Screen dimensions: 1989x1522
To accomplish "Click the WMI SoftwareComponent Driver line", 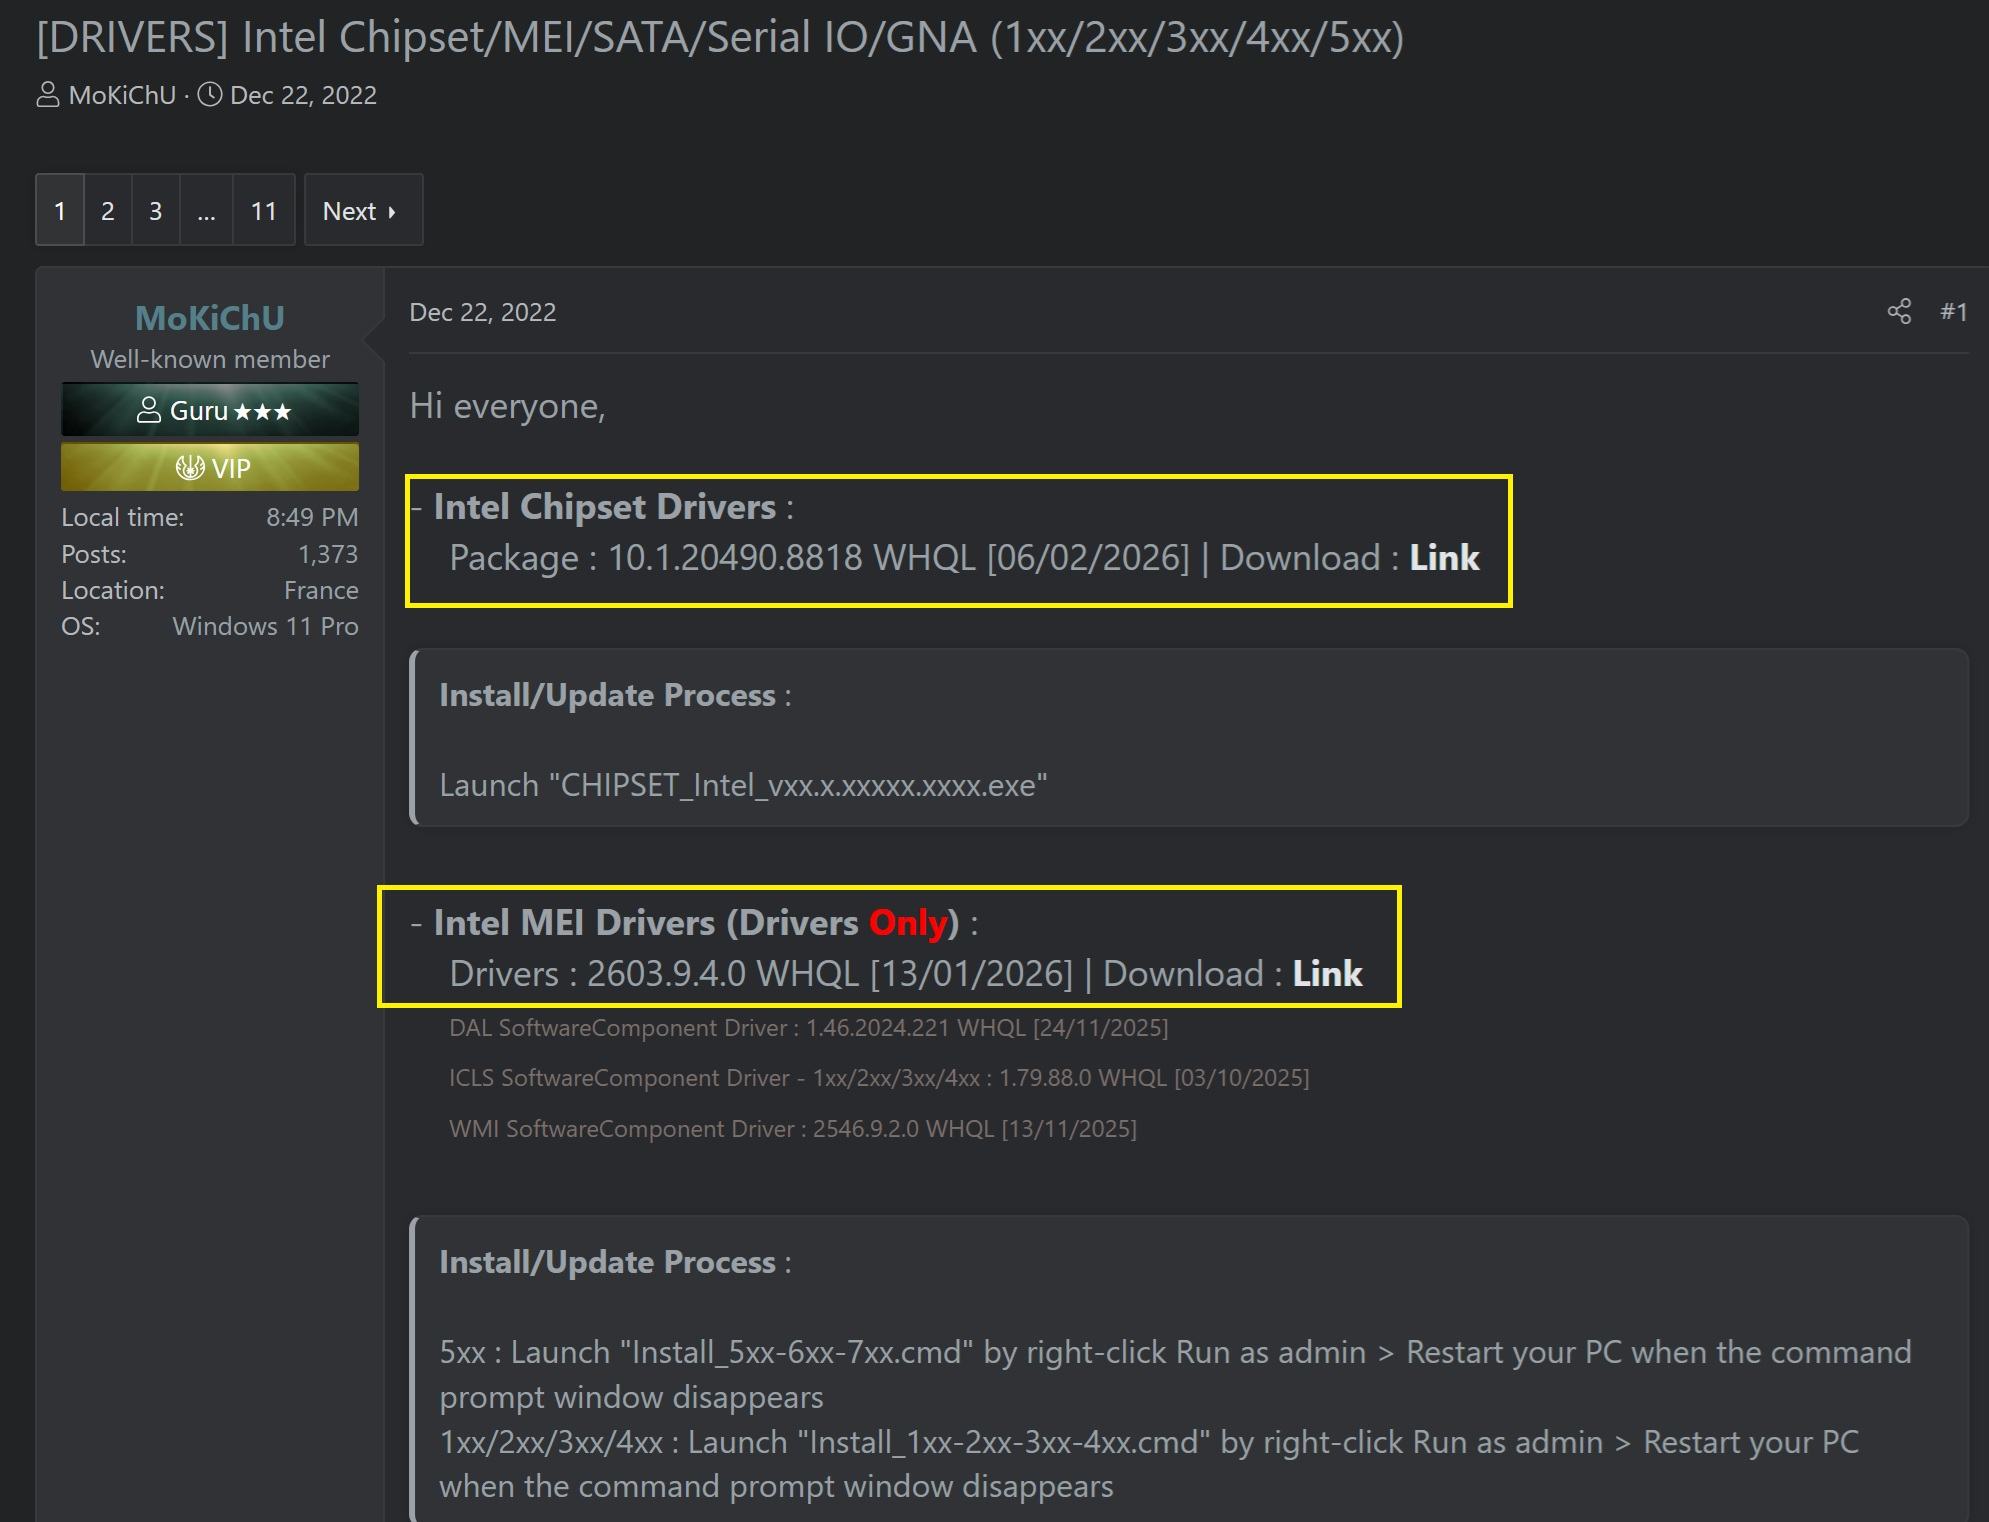I will tap(793, 1129).
